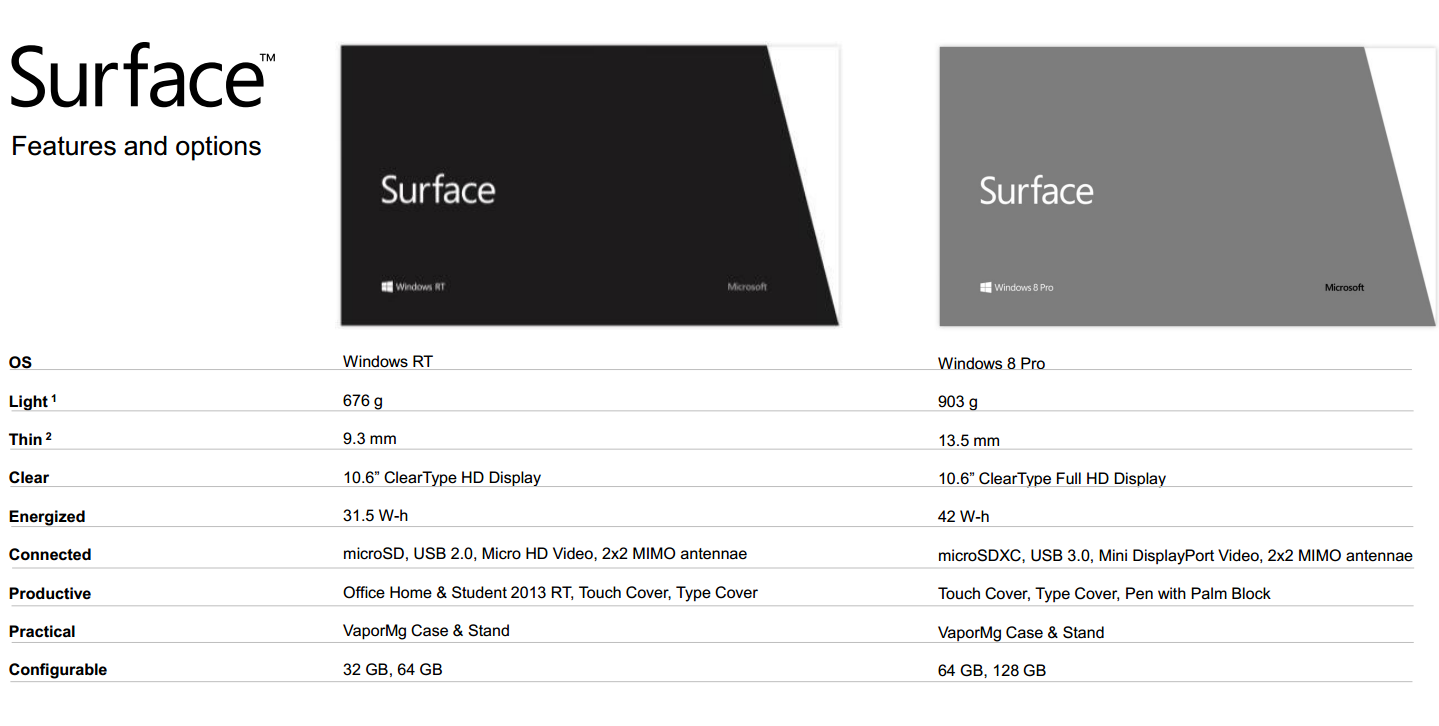Click the 13.5 mm thickness value
Image resolution: width=1439 pixels, height=726 pixels.
969,440
